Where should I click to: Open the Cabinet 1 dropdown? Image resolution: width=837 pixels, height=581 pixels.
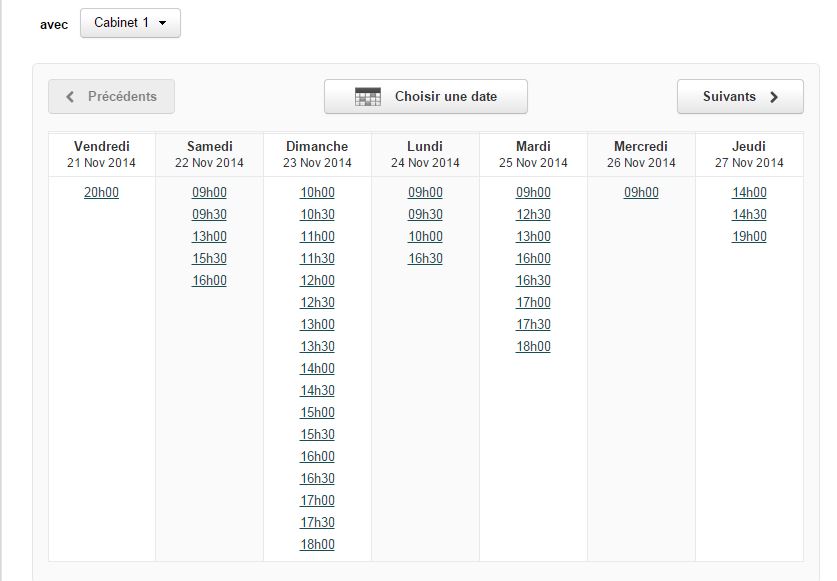130,23
